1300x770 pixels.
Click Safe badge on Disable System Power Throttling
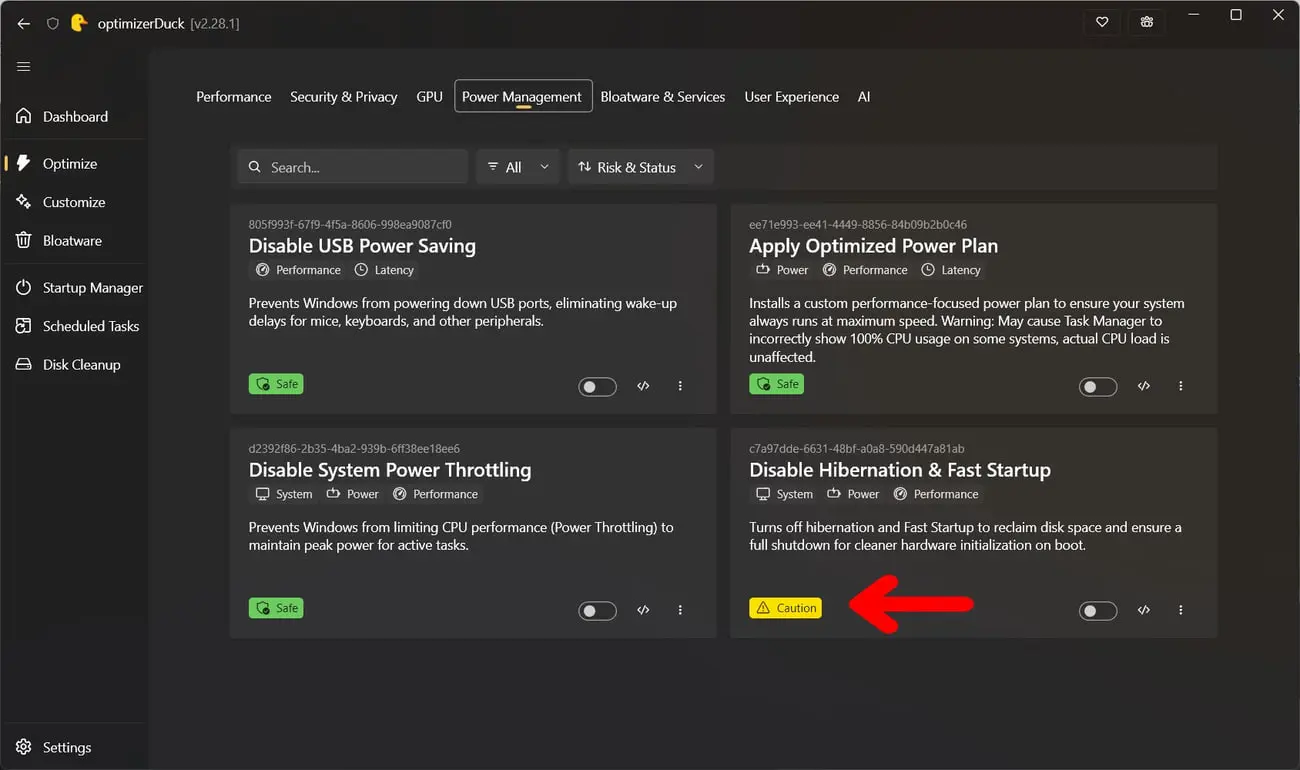click(276, 608)
